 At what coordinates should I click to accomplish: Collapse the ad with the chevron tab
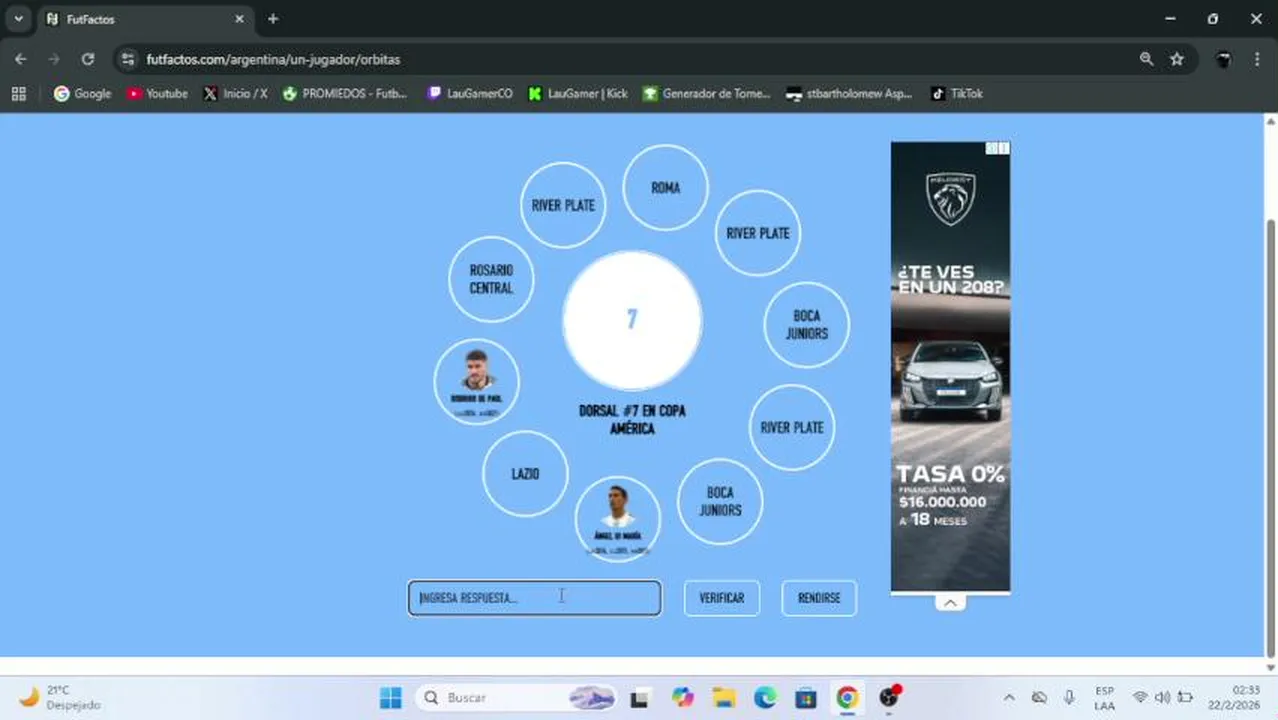950,603
